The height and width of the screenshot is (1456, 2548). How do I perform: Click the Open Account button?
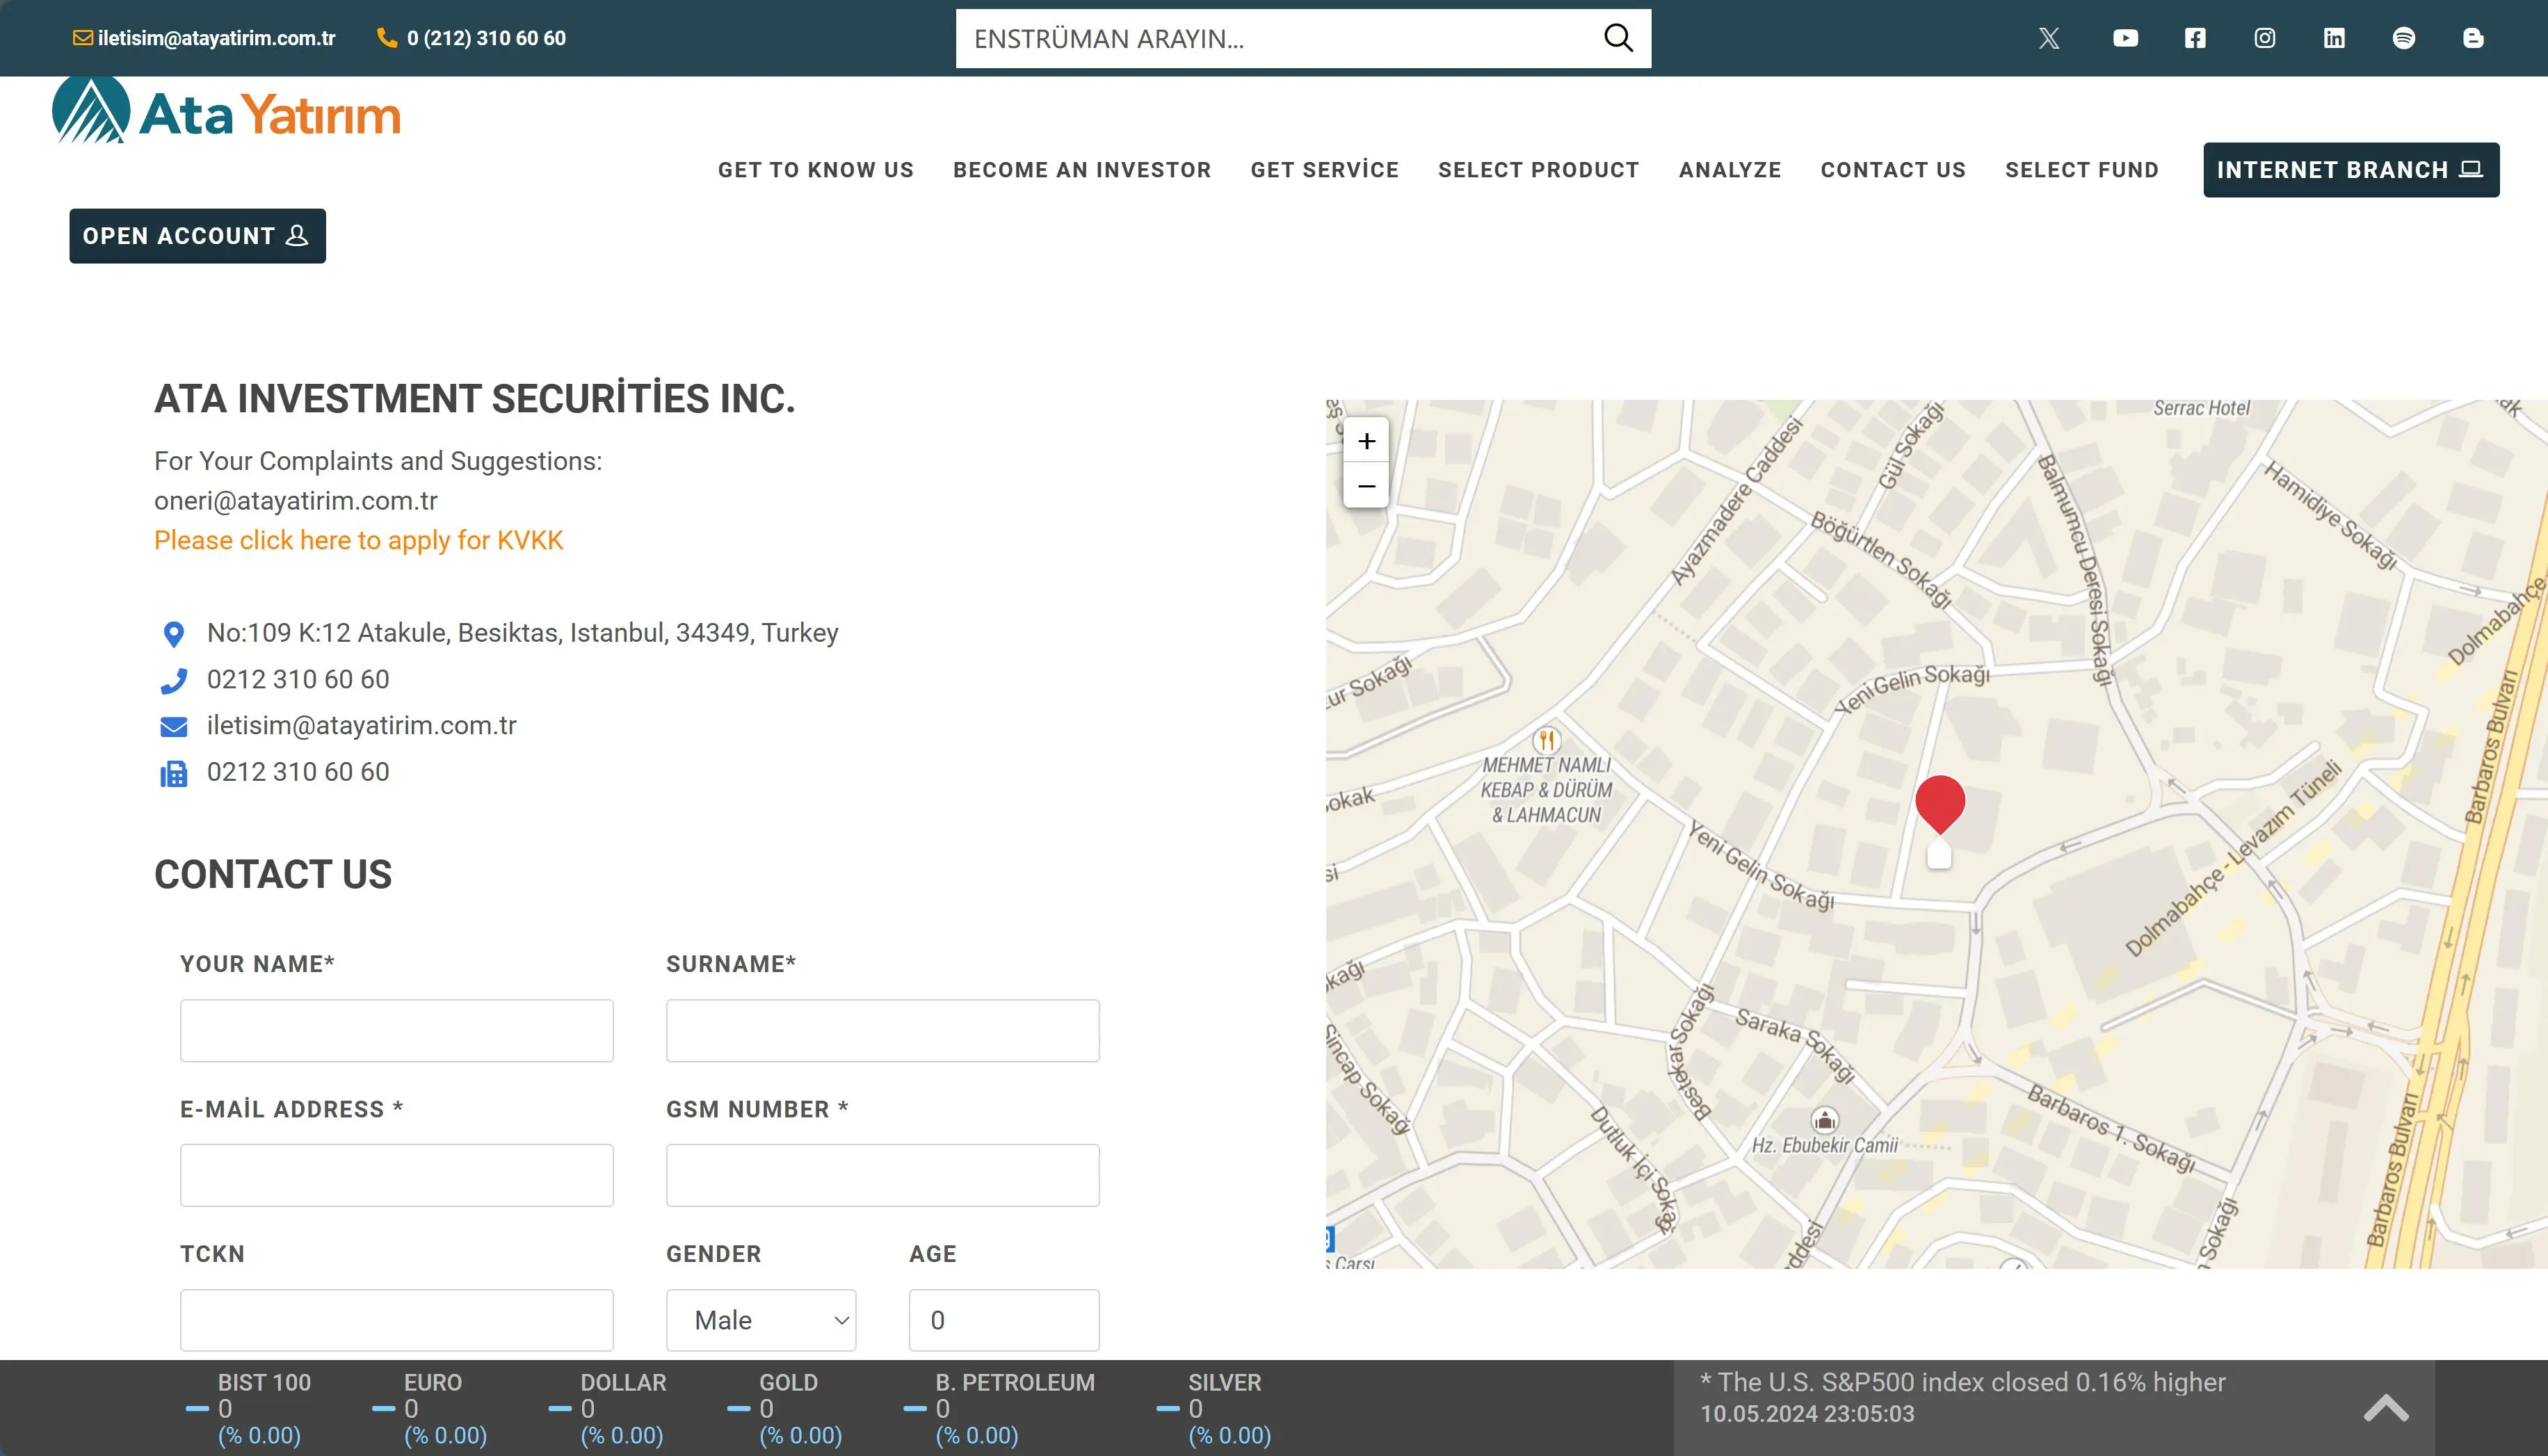pos(197,236)
